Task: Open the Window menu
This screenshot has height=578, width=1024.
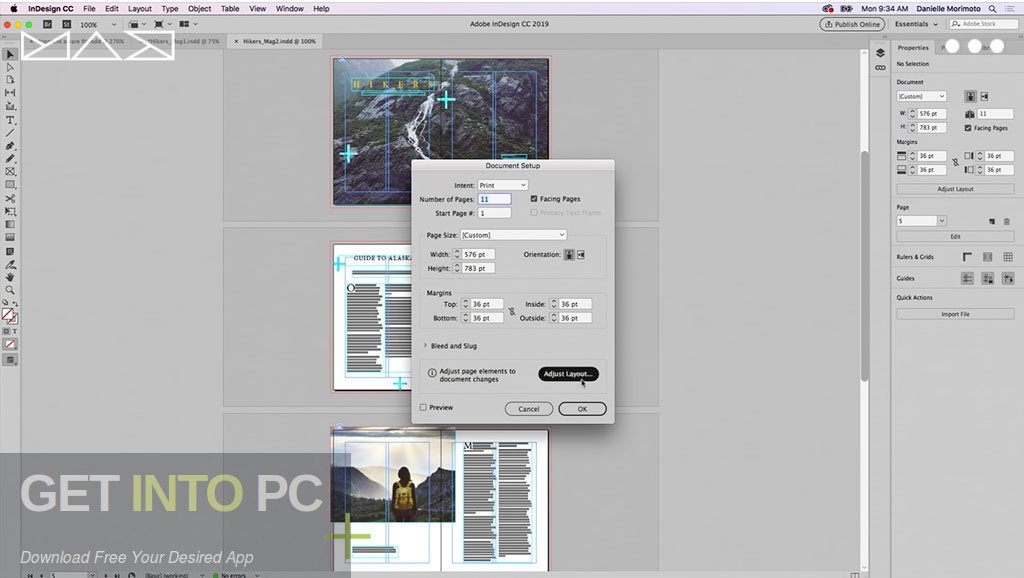Action: click(x=289, y=8)
